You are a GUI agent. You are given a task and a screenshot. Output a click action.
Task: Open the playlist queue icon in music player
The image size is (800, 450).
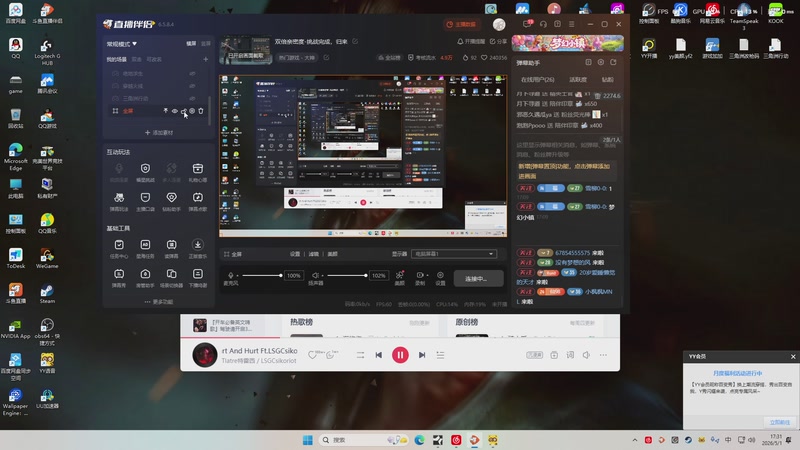pos(440,355)
